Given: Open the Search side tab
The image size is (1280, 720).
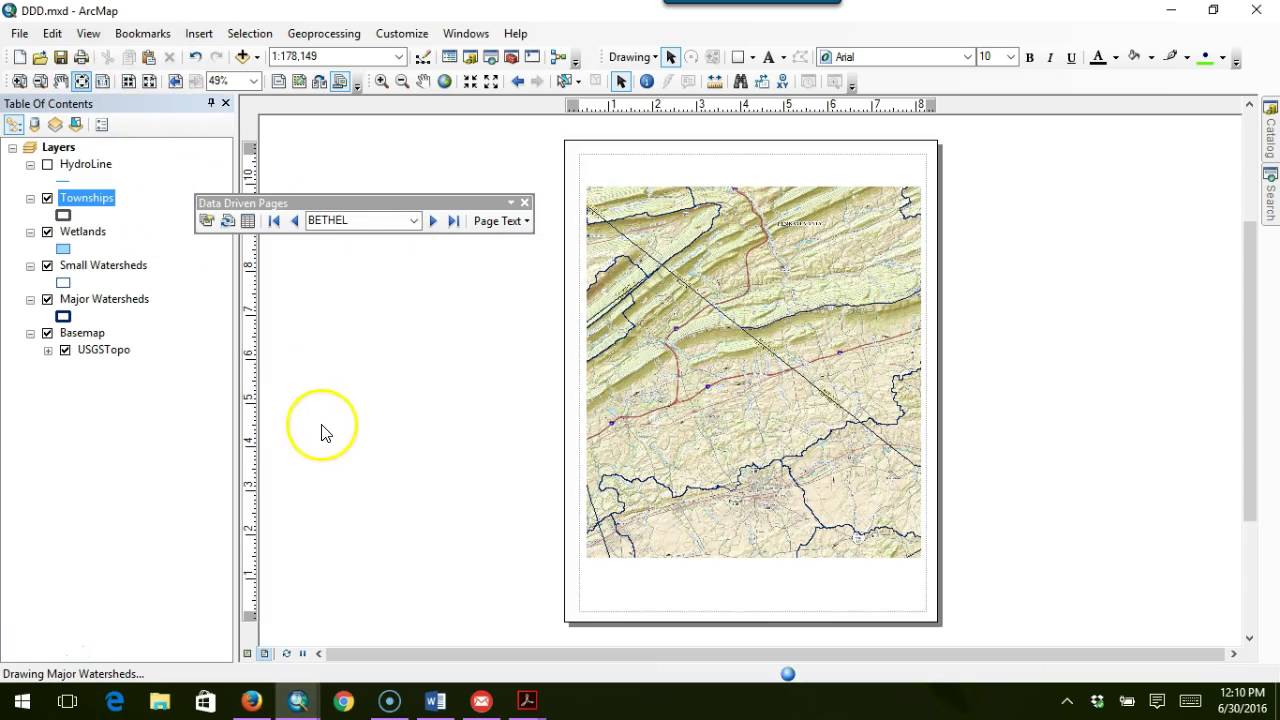Looking at the screenshot, I should click(x=1270, y=195).
